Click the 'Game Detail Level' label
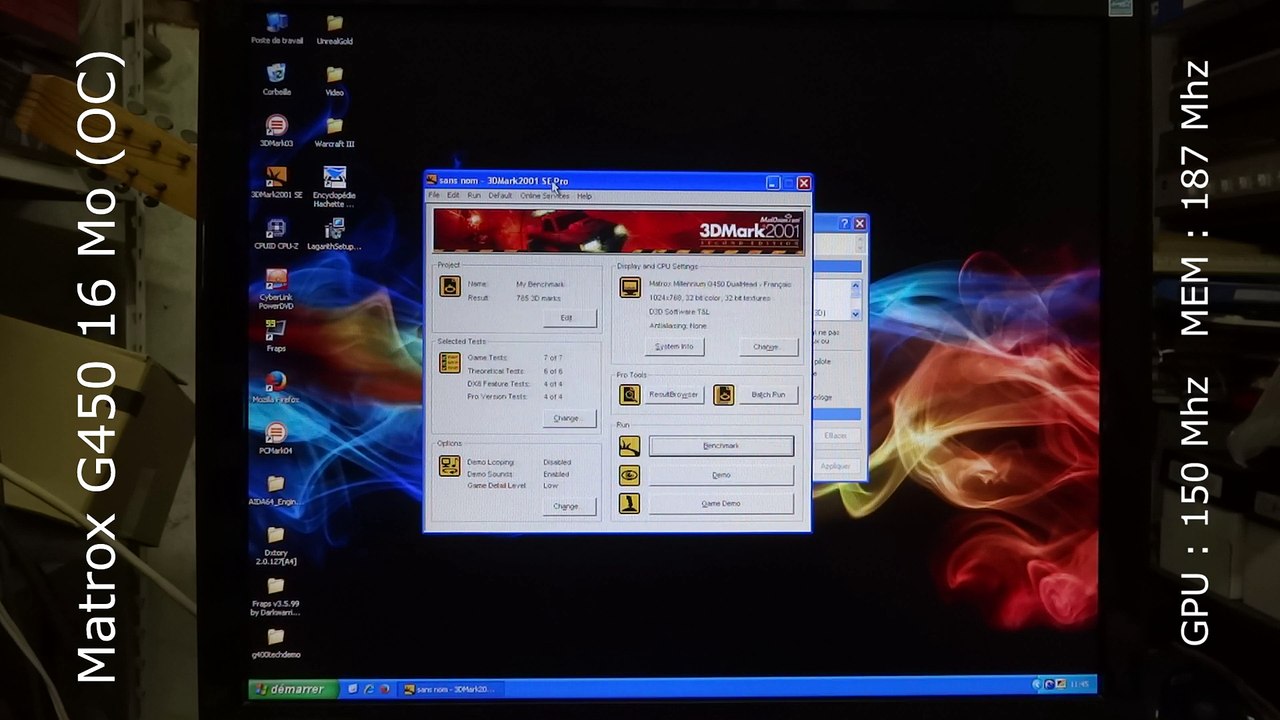Viewport: 1280px width, 720px height. 496,486
